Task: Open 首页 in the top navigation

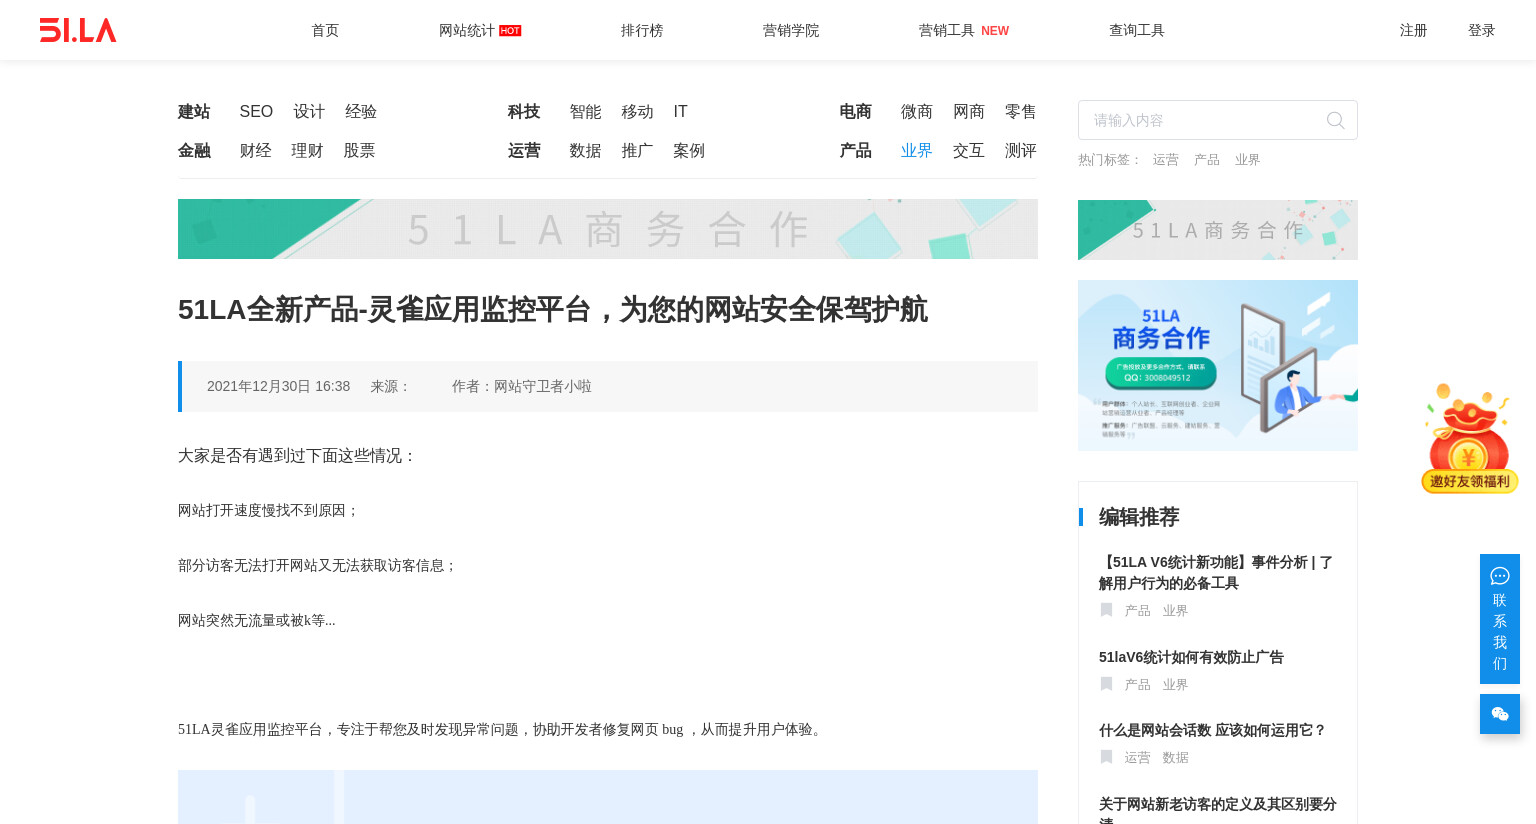Action: tap(325, 30)
